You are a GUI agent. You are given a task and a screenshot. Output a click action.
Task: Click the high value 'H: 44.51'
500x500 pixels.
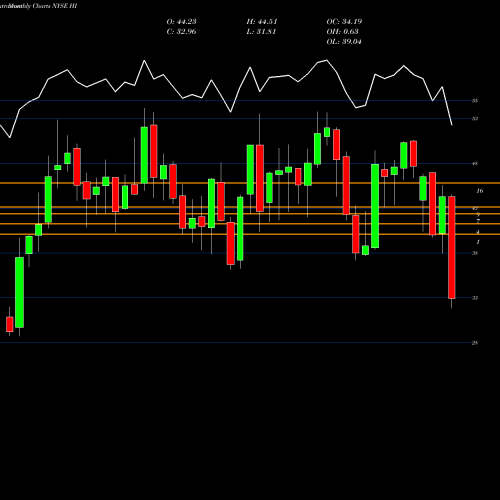coord(262,22)
